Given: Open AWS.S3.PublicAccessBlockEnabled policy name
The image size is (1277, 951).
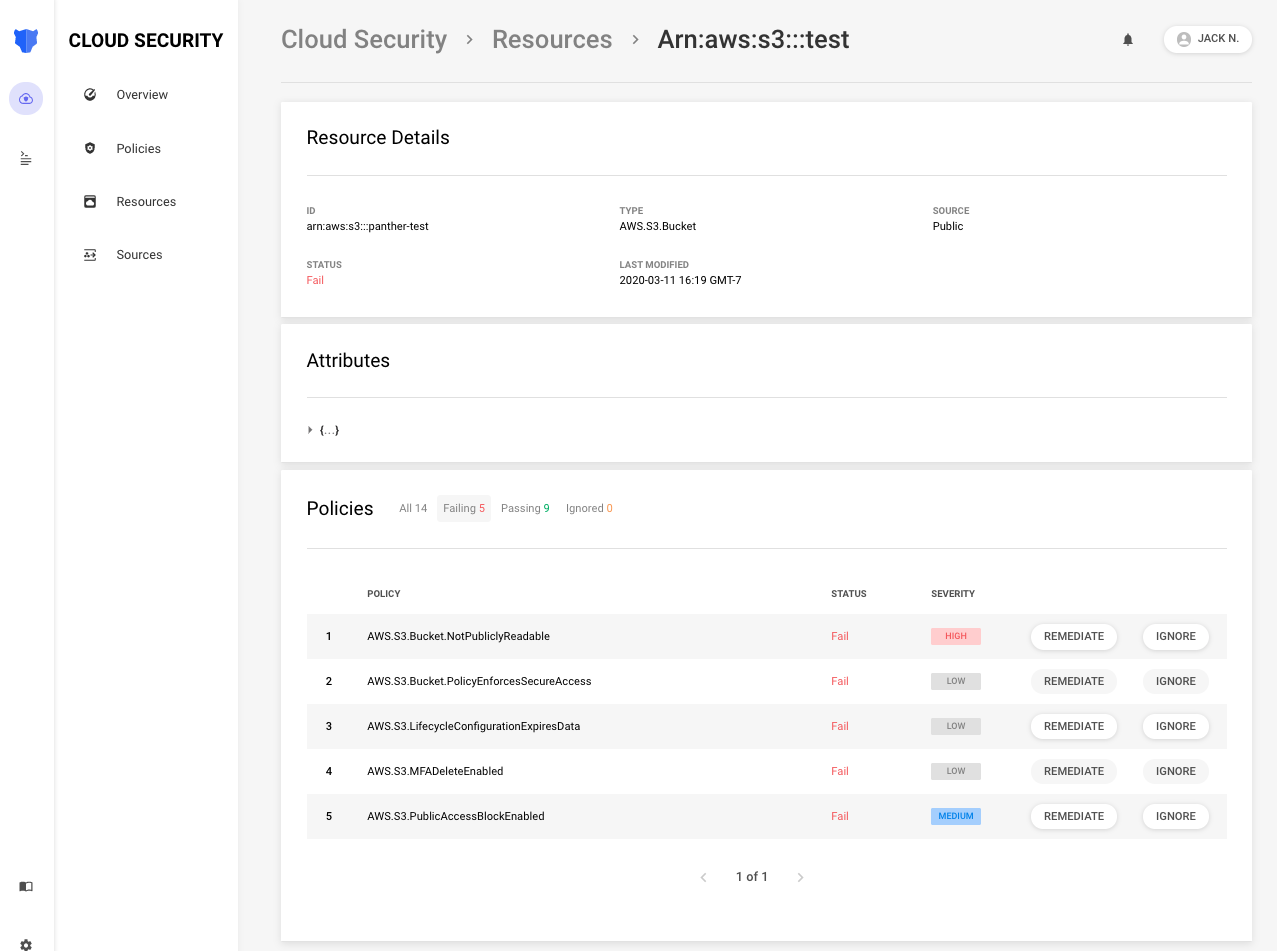Looking at the screenshot, I should pyautogui.click(x=456, y=816).
